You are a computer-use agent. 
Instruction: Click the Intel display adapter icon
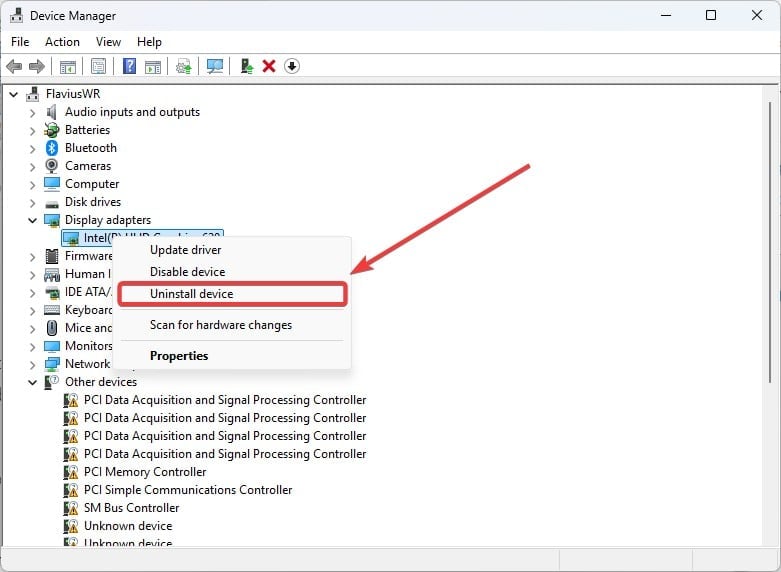71,238
